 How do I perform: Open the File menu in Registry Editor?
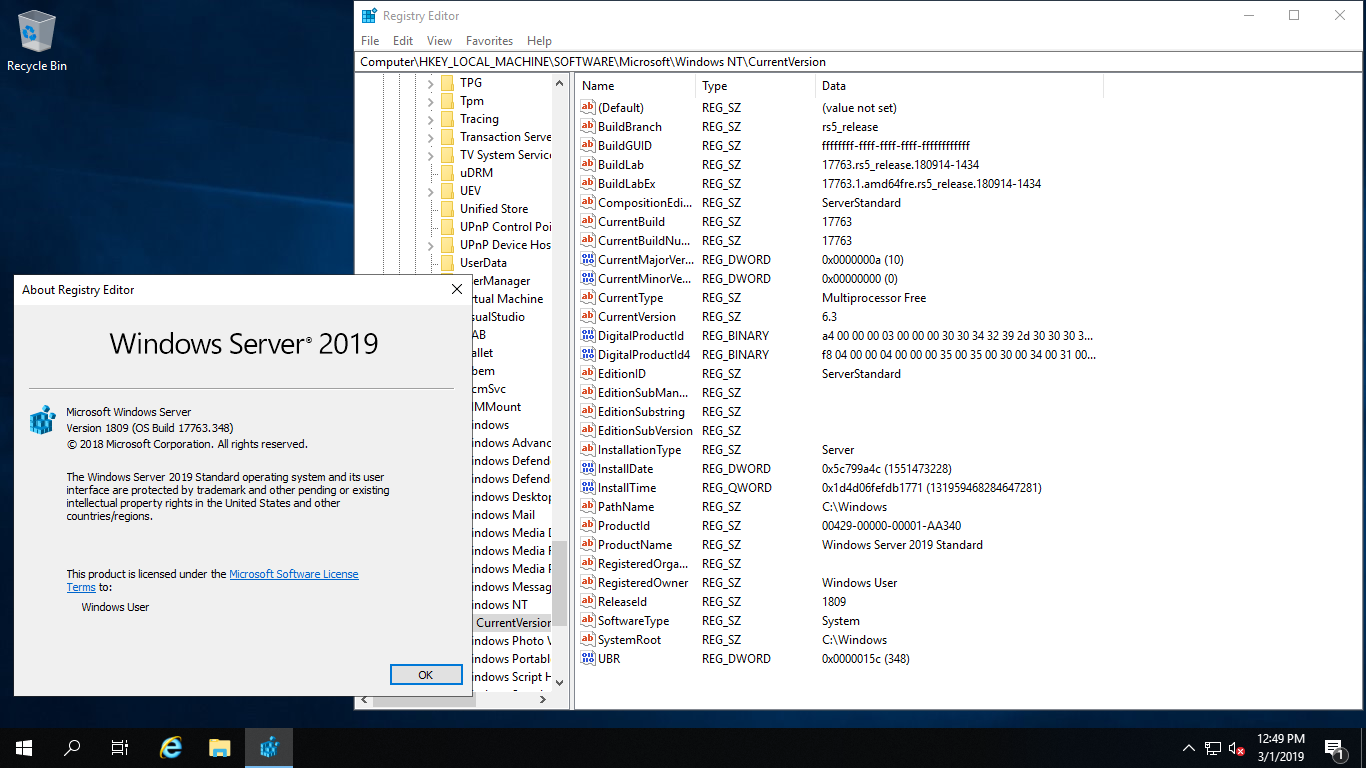point(370,41)
